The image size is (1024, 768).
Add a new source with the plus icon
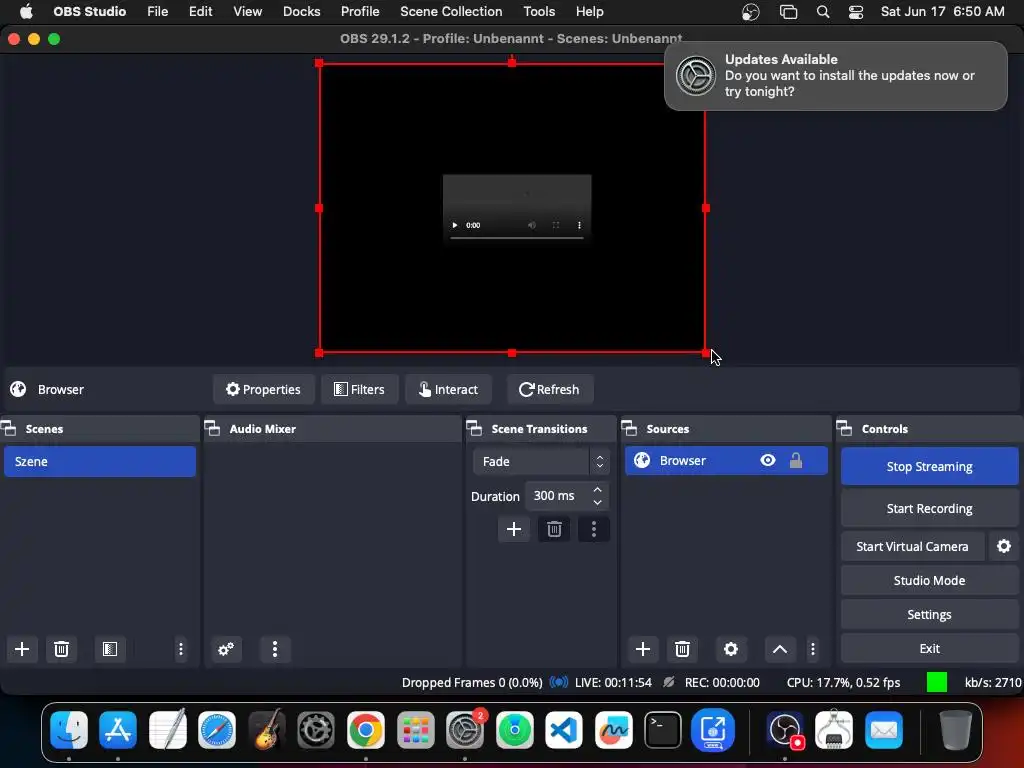click(x=643, y=649)
